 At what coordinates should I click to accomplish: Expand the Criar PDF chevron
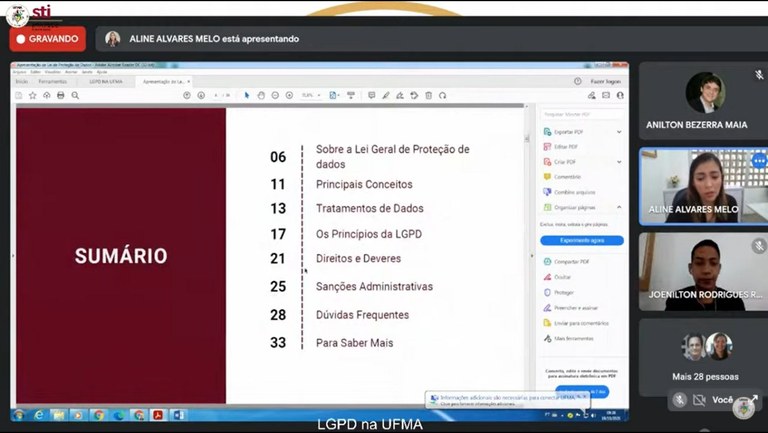(619, 161)
